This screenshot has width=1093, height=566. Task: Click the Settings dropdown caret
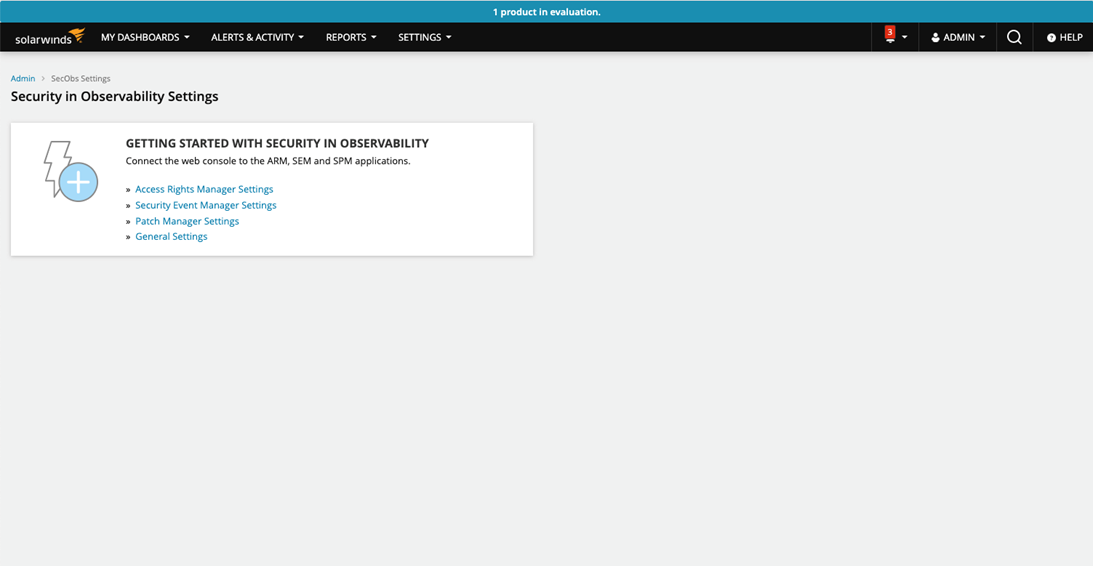[x=448, y=37]
